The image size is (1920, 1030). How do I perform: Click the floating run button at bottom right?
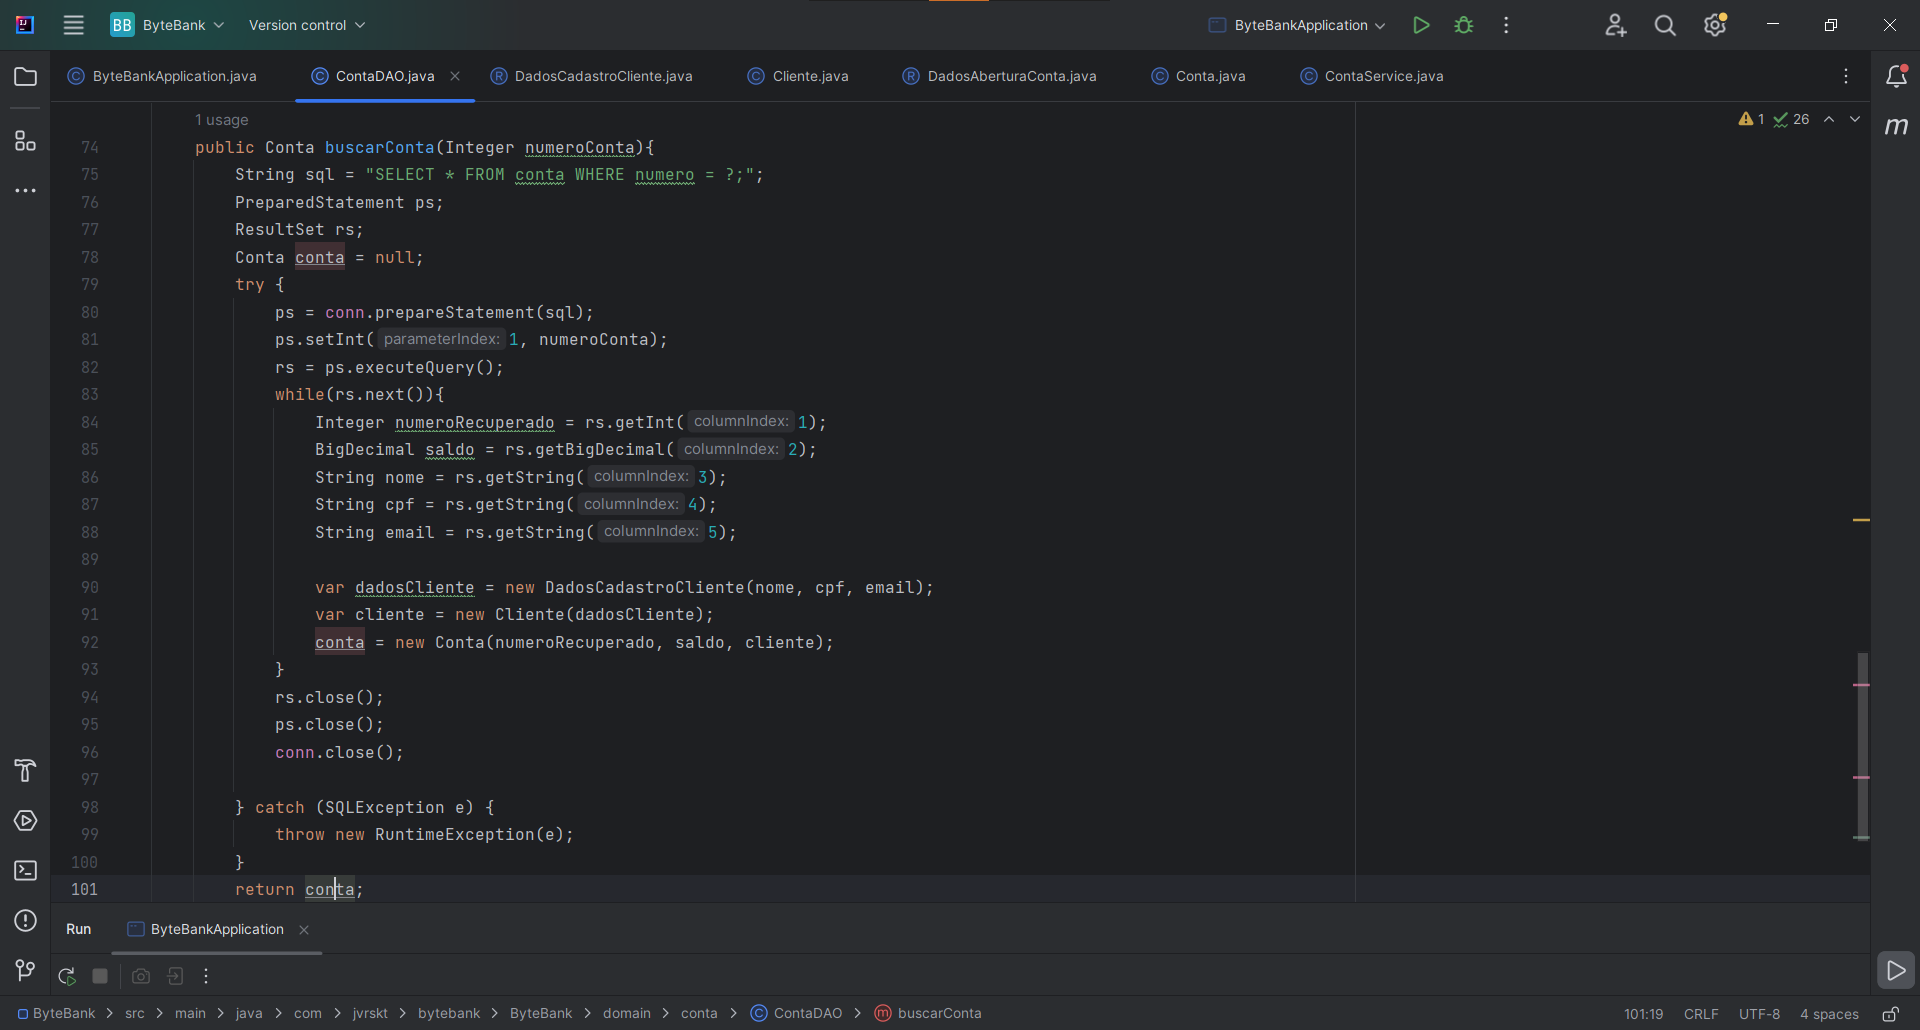point(1896,970)
